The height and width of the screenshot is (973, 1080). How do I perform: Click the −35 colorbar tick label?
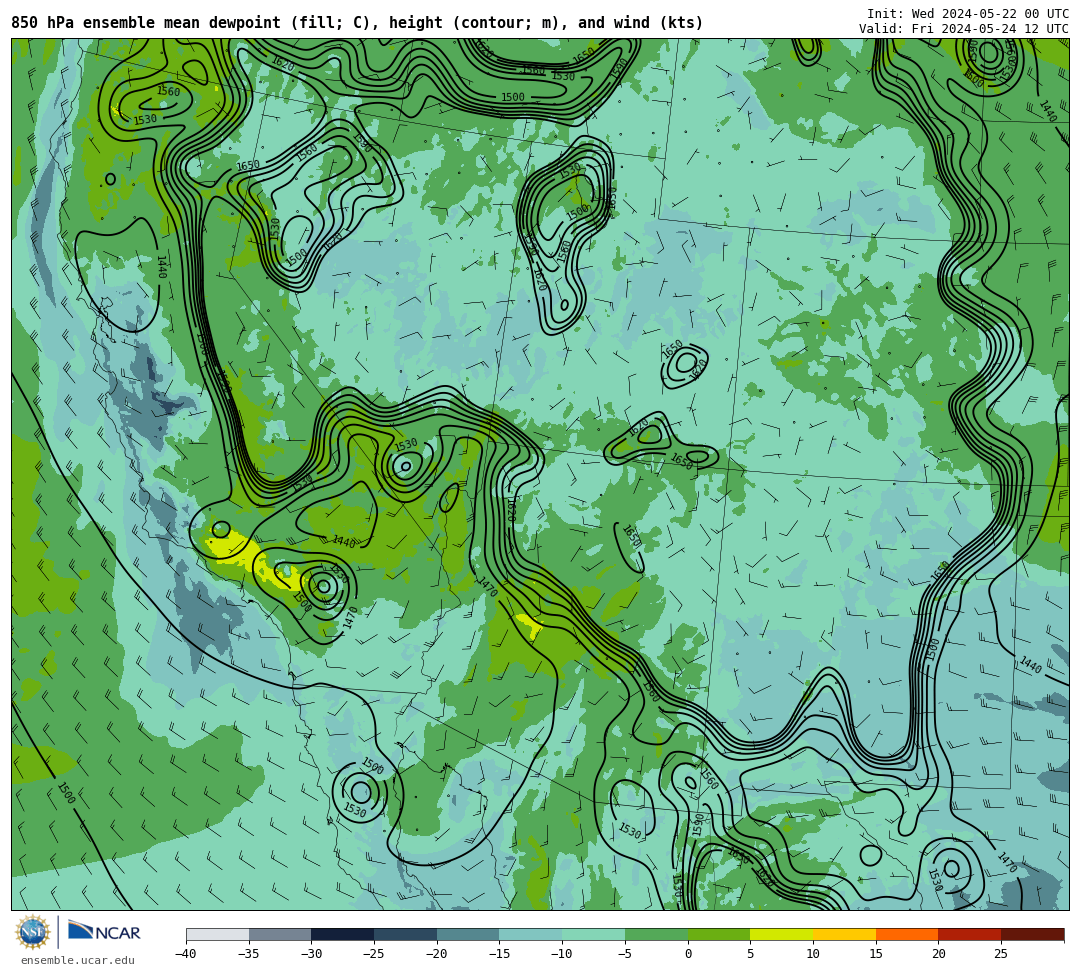click(249, 954)
